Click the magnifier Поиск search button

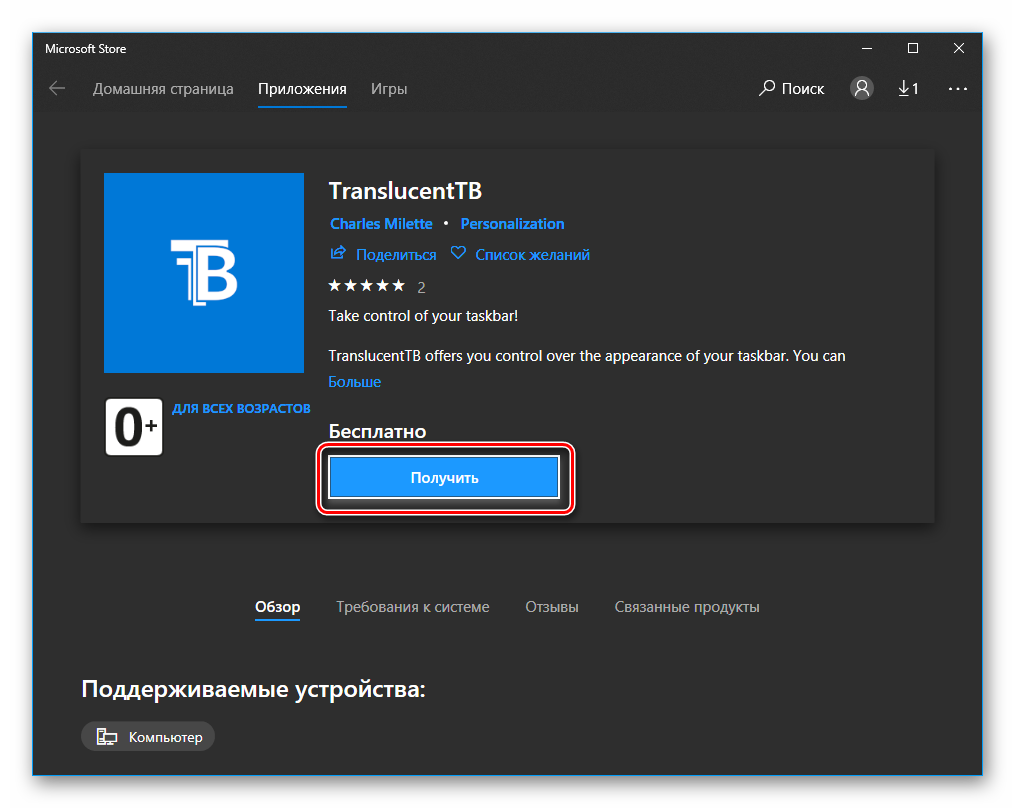792,89
